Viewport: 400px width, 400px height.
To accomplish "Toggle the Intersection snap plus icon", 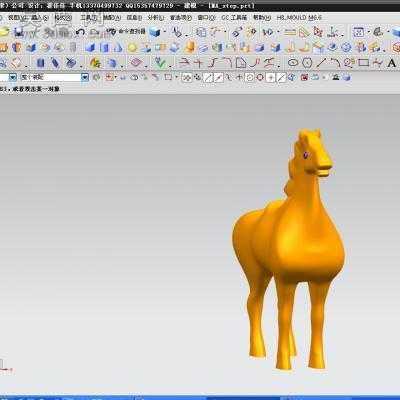I will (x=239, y=78).
